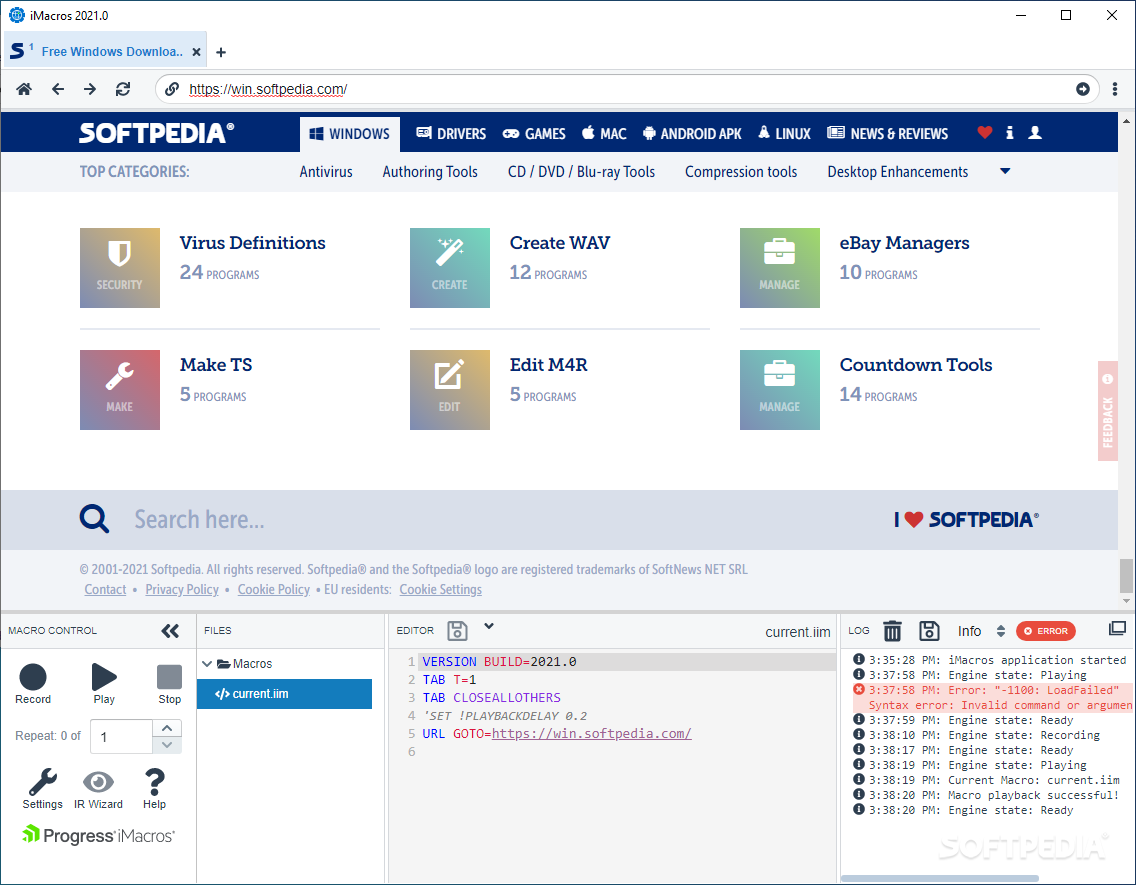
Task: Click the FEEDBACK side tab
Action: click(1108, 411)
